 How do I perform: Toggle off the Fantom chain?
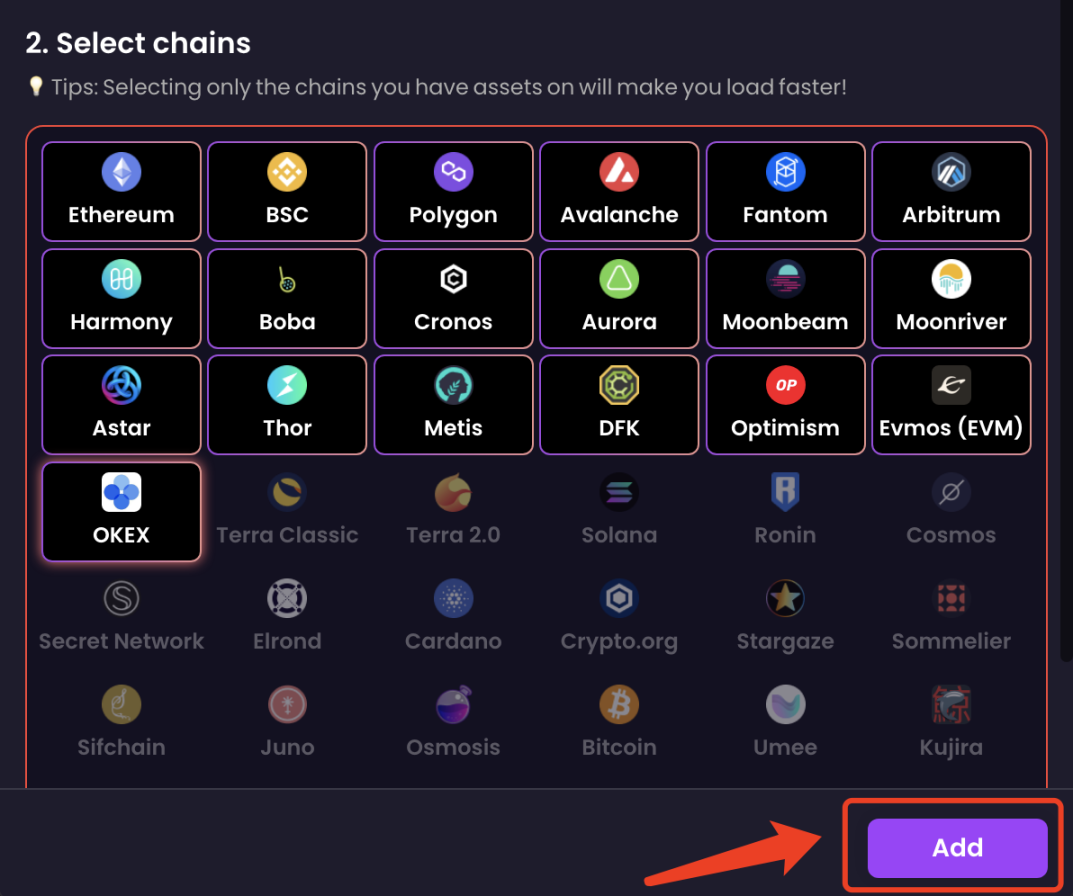(x=785, y=191)
